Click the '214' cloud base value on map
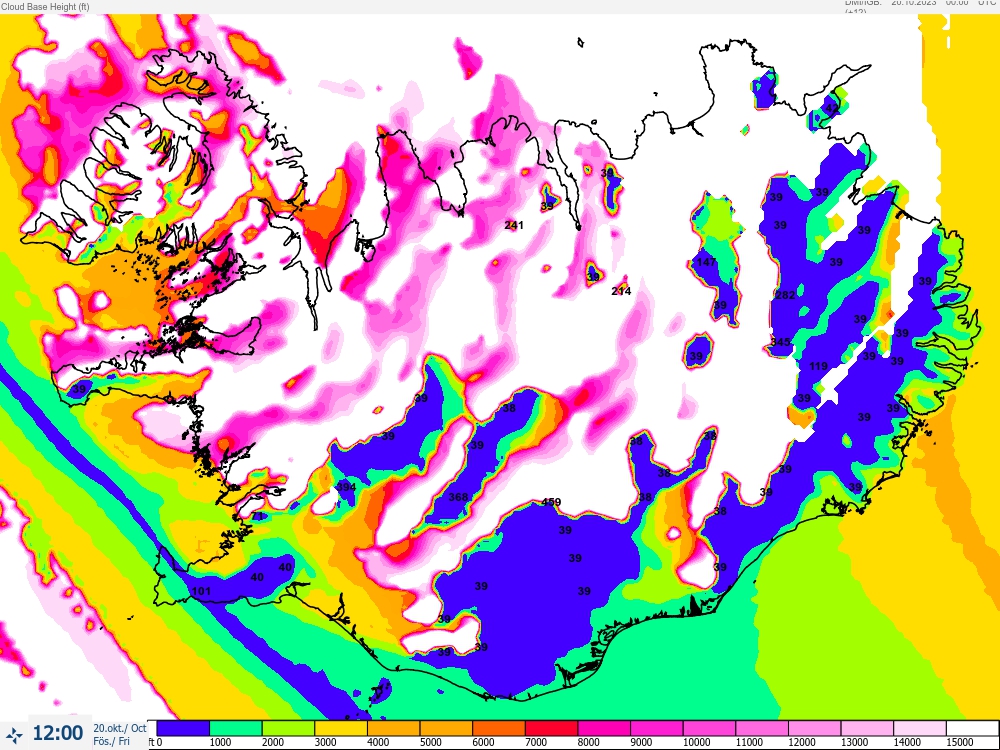This screenshot has height=750, width=1000. tap(621, 291)
